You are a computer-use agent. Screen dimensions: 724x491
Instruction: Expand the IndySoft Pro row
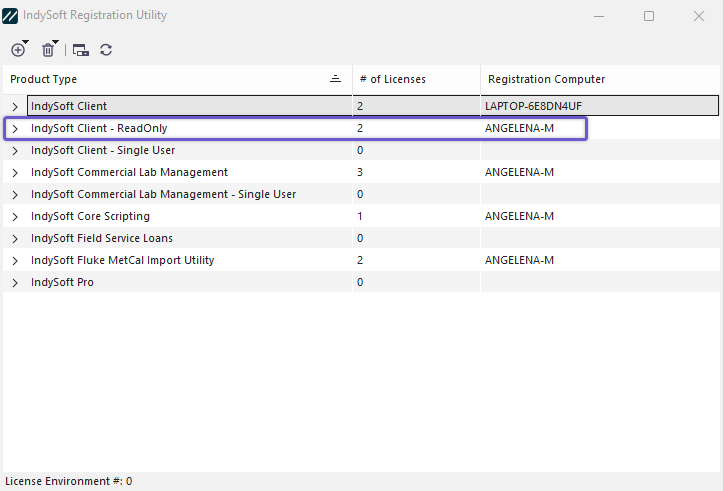[15, 283]
